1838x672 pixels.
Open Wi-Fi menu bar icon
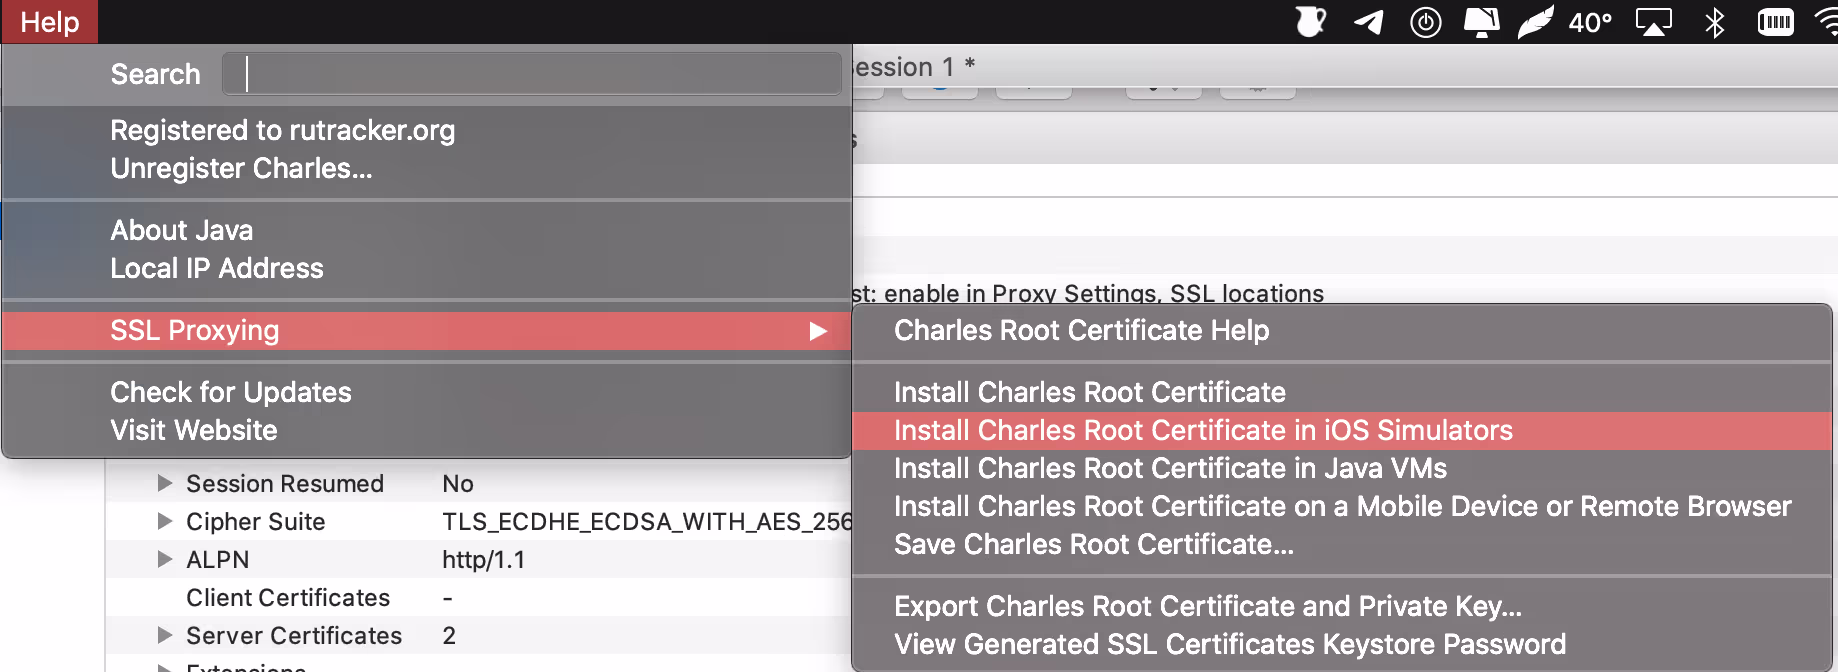click(1826, 22)
